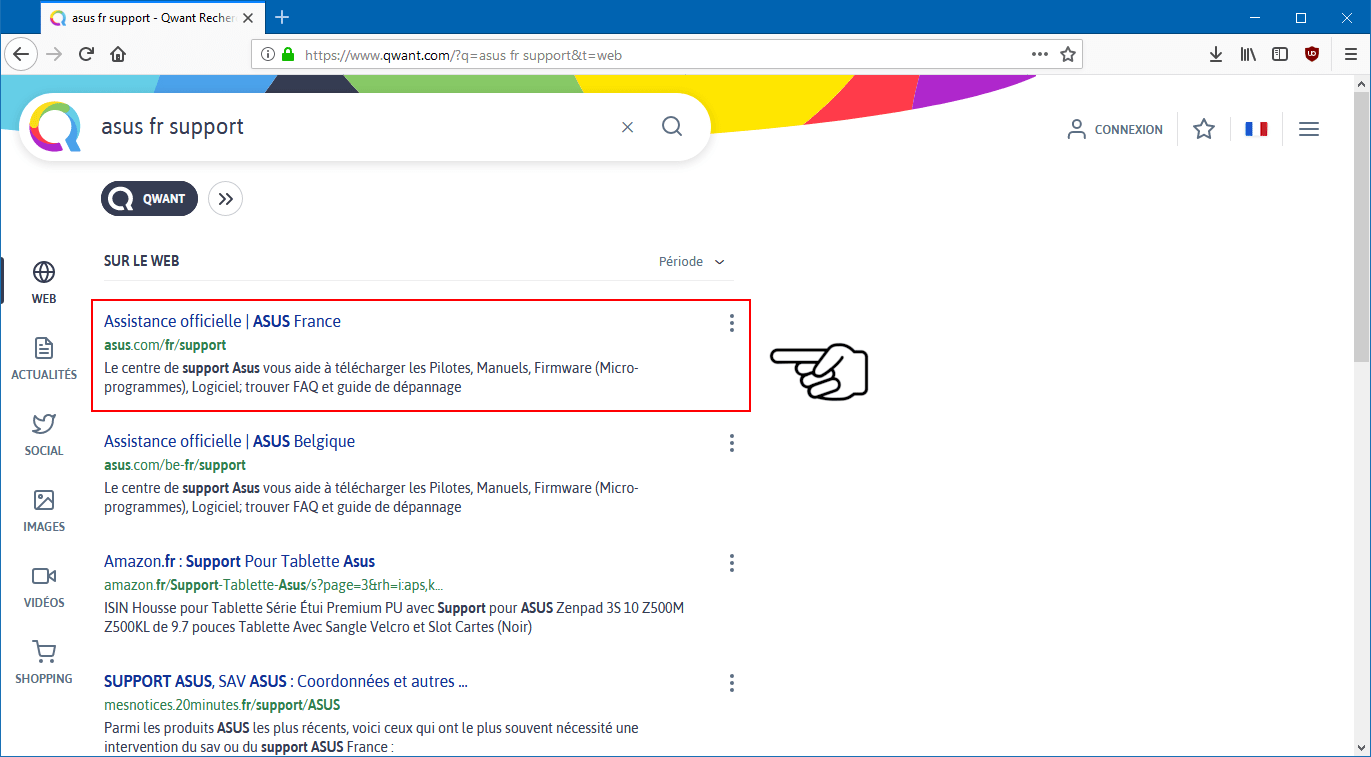Screen dimensions: 1371x757
Task: Click the Qwant search magnifier button
Action: (x=672, y=126)
